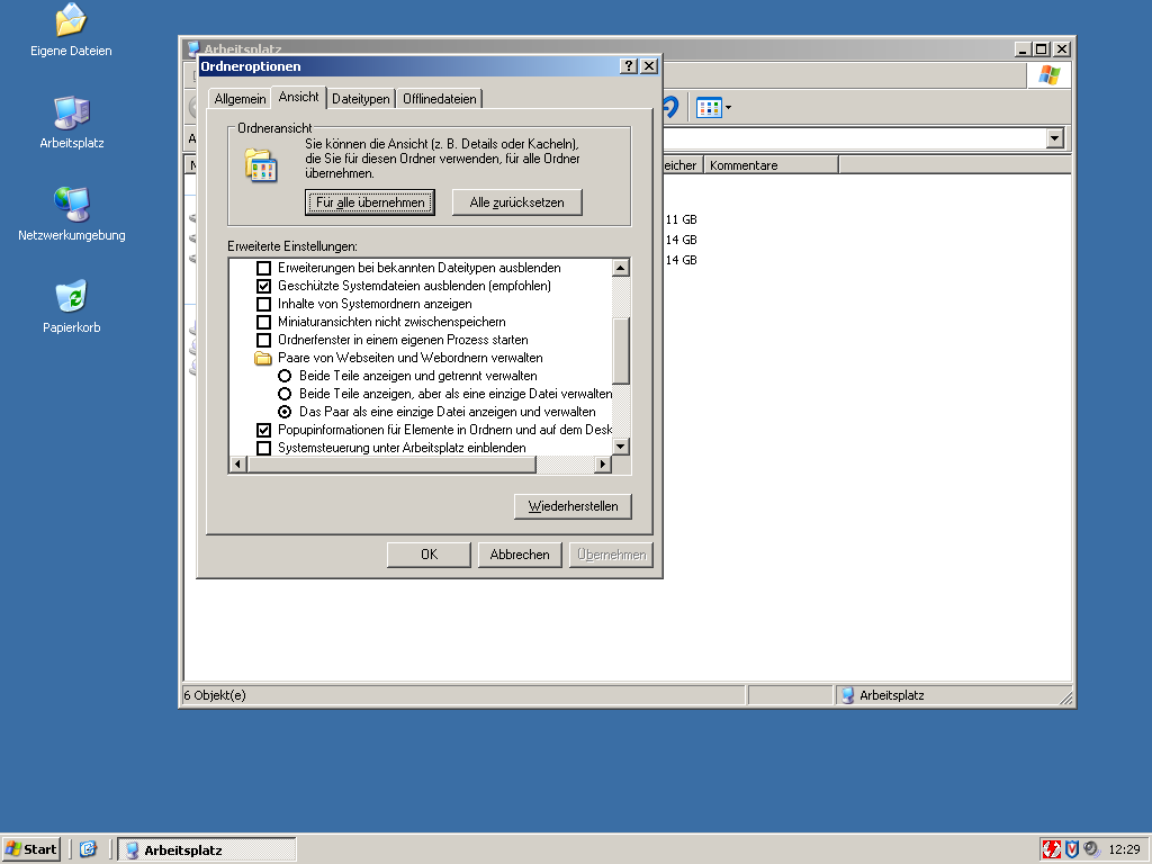Uncheck Geschützte Systemdateien ausblenden
Viewport: 1152px width, 864px height.
pyautogui.click(x=264, y=286)
